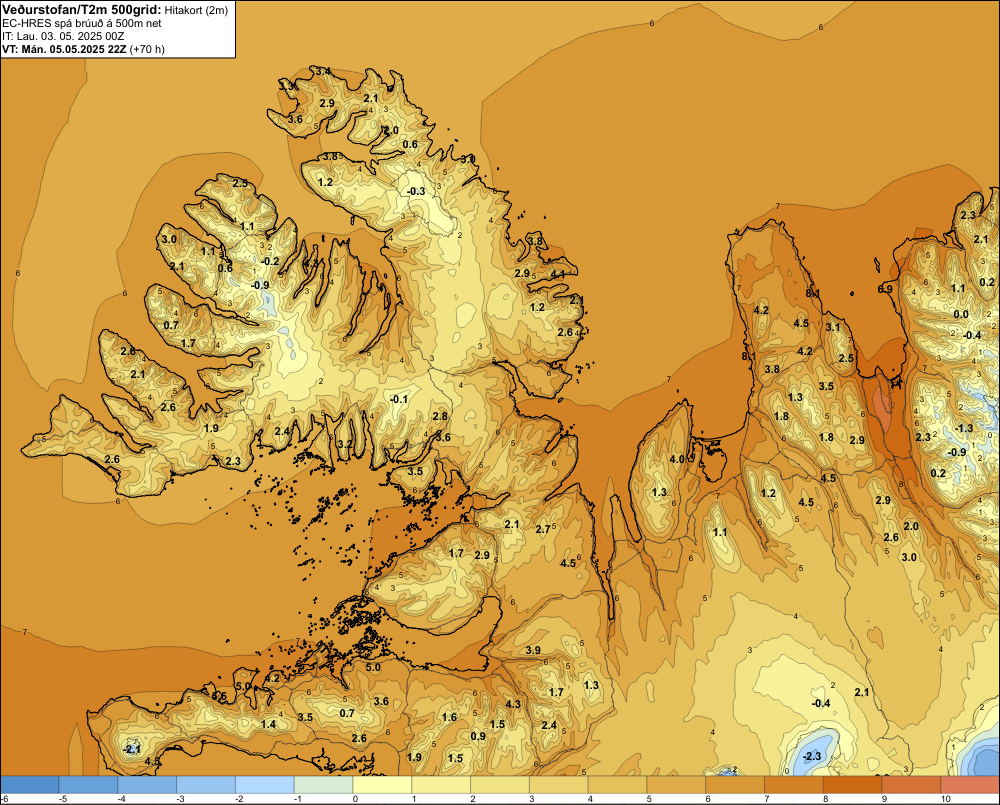This screenshot has height=805, width=1000.
Task: Click the title 'Veðurstofan/T2m 500grid:'
Action: click(82, 9)
